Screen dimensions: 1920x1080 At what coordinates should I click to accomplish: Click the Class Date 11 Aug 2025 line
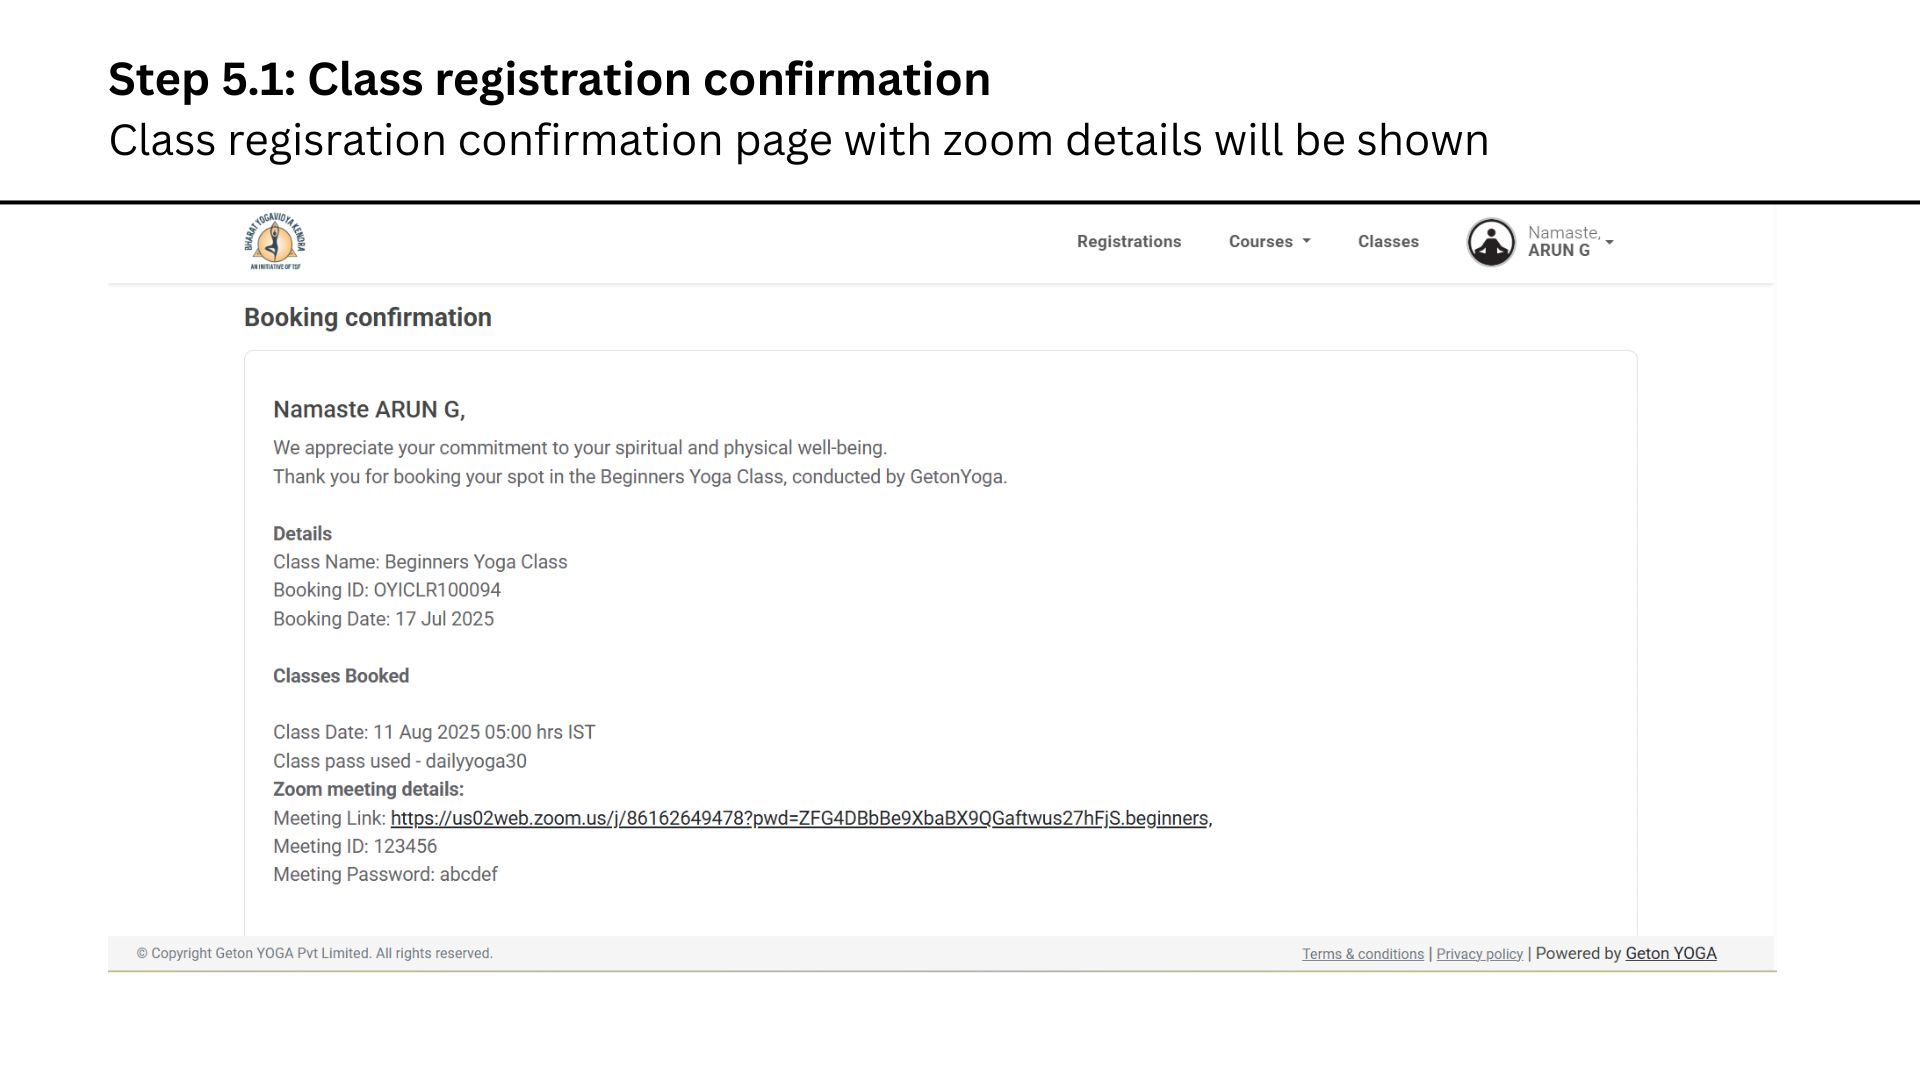tap(434, 732)
